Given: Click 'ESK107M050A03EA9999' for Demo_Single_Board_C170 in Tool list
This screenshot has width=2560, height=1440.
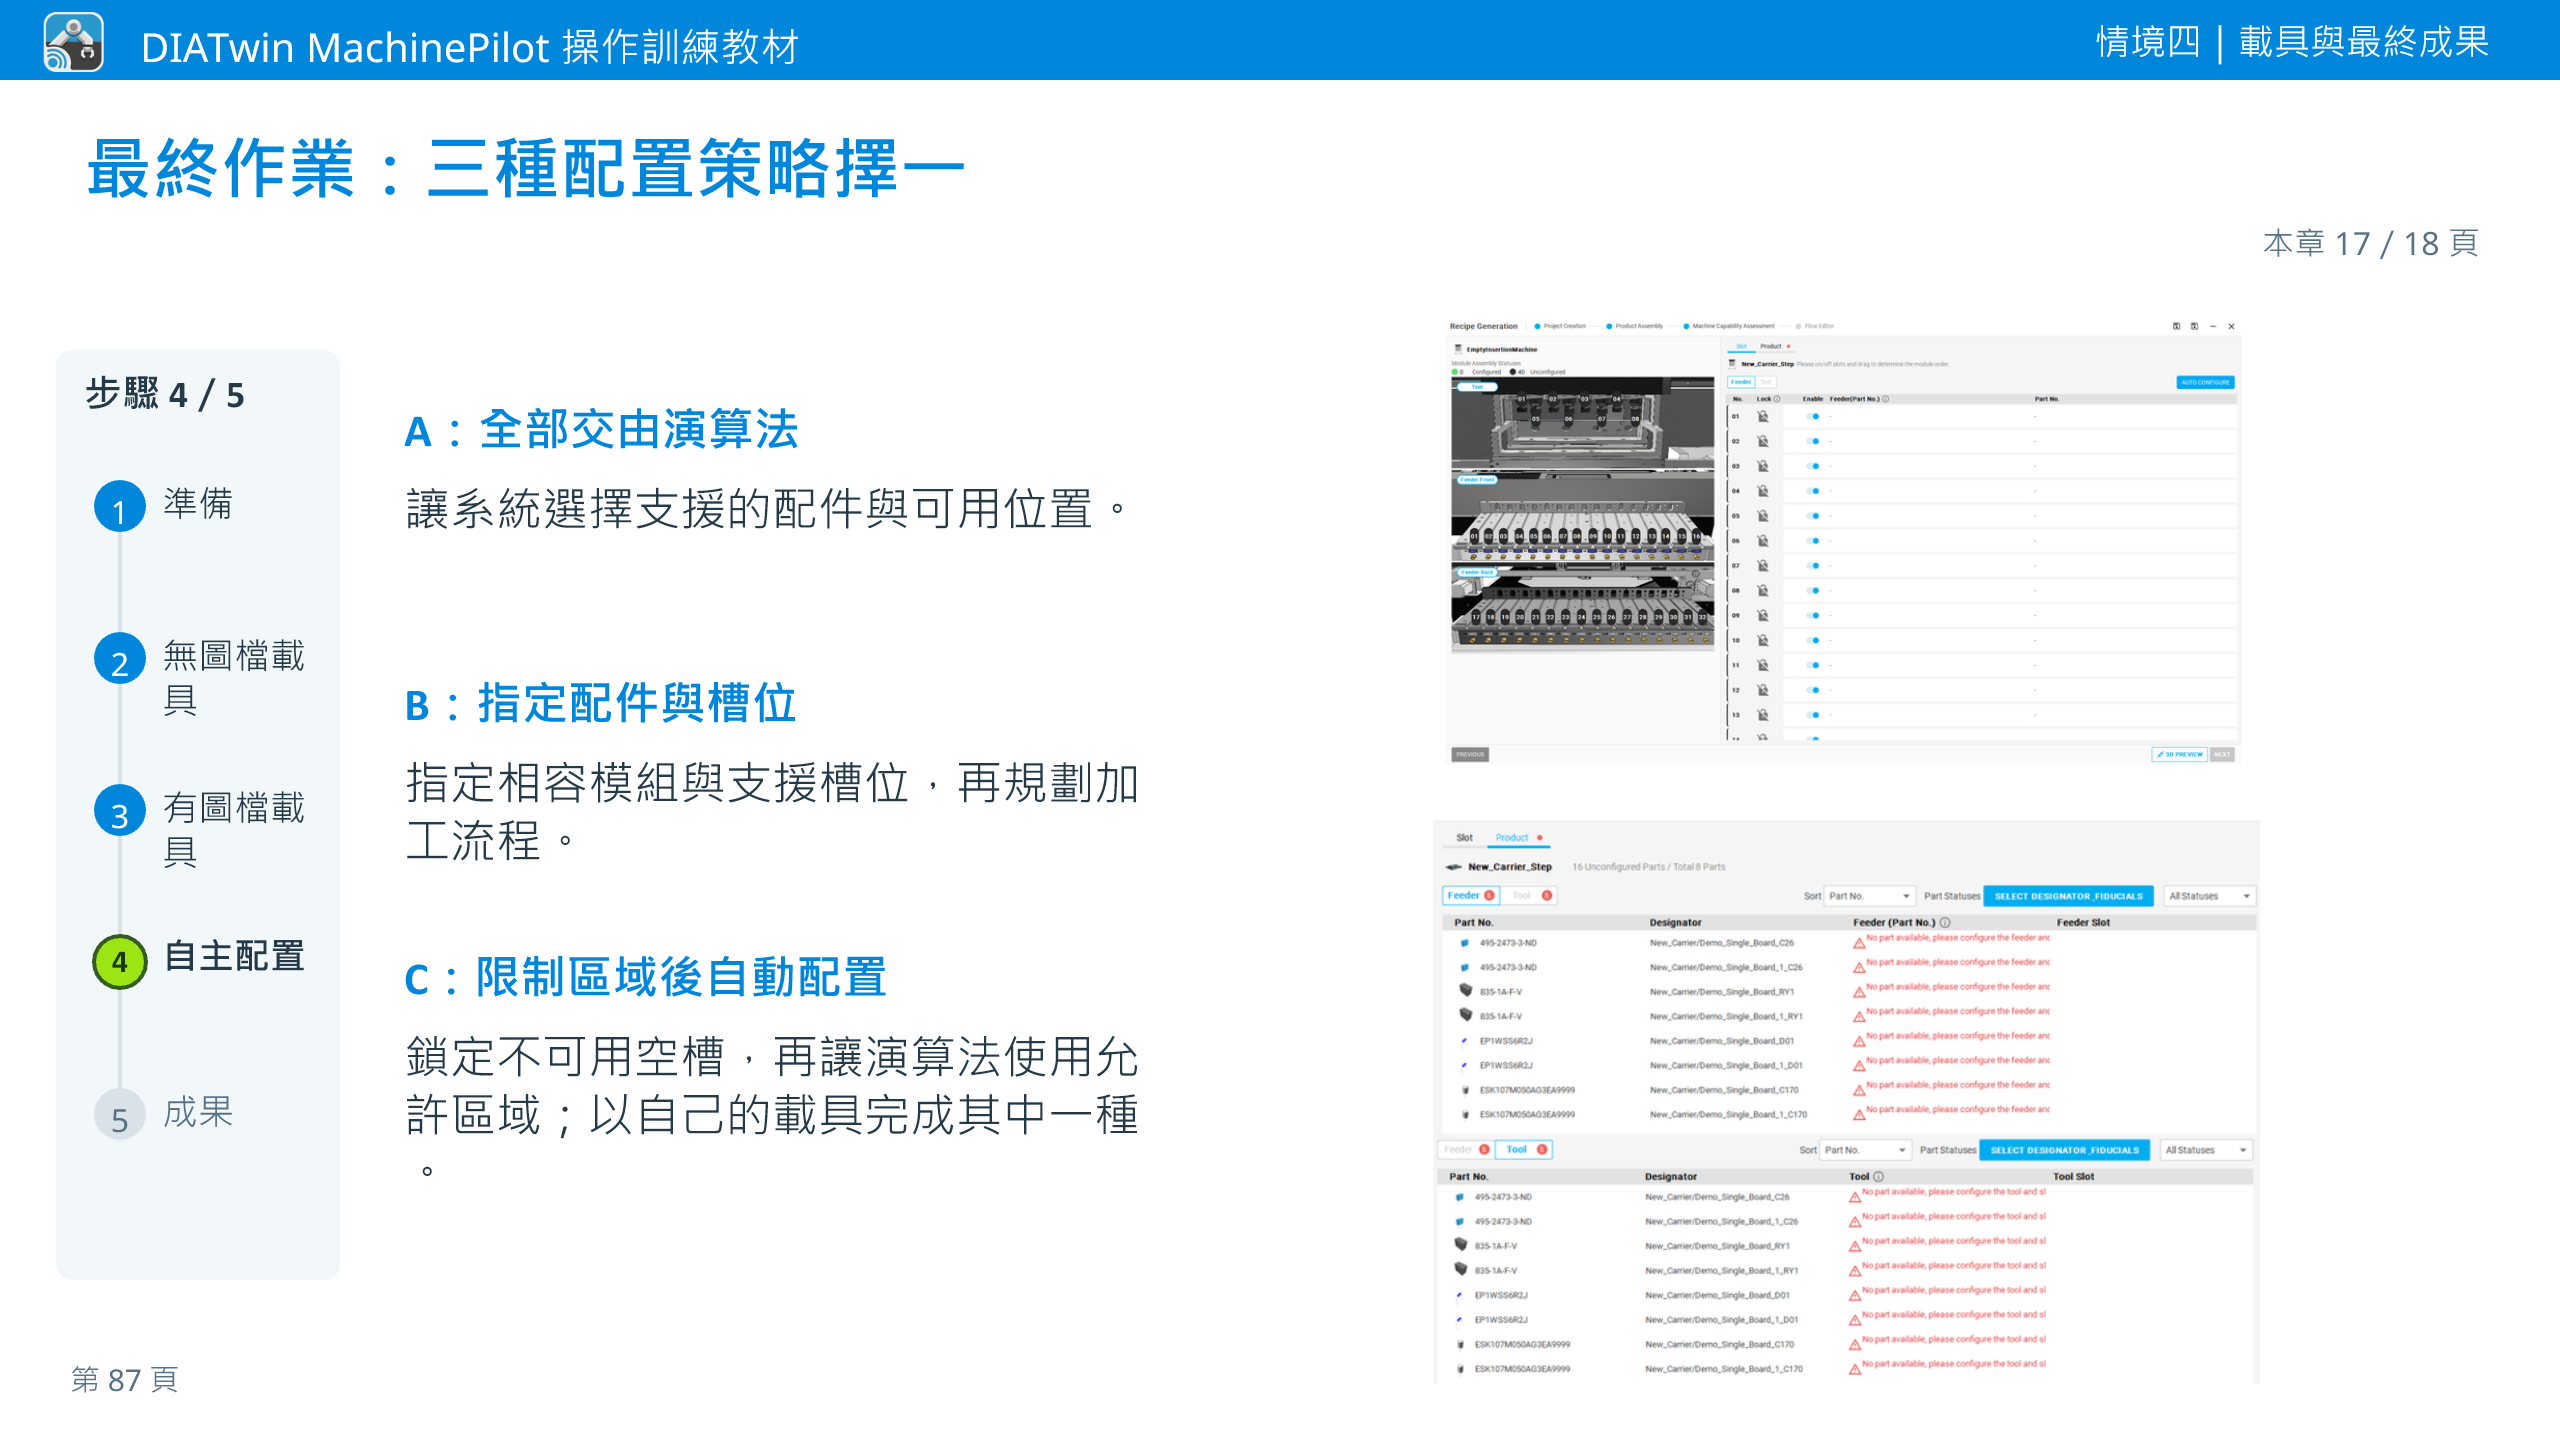Looking at the screenshot, I should pos(1522,1344).
